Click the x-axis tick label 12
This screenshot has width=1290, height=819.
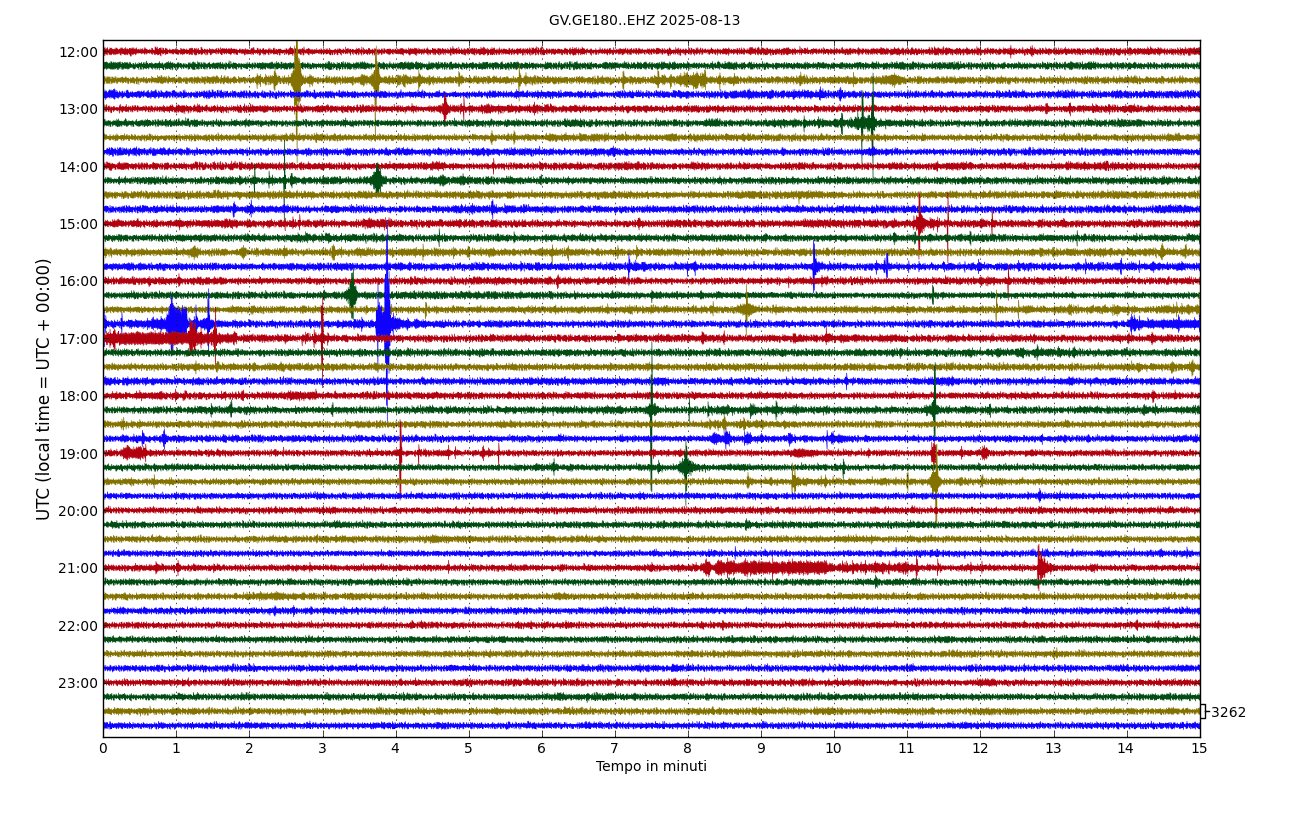coord(980,748)
